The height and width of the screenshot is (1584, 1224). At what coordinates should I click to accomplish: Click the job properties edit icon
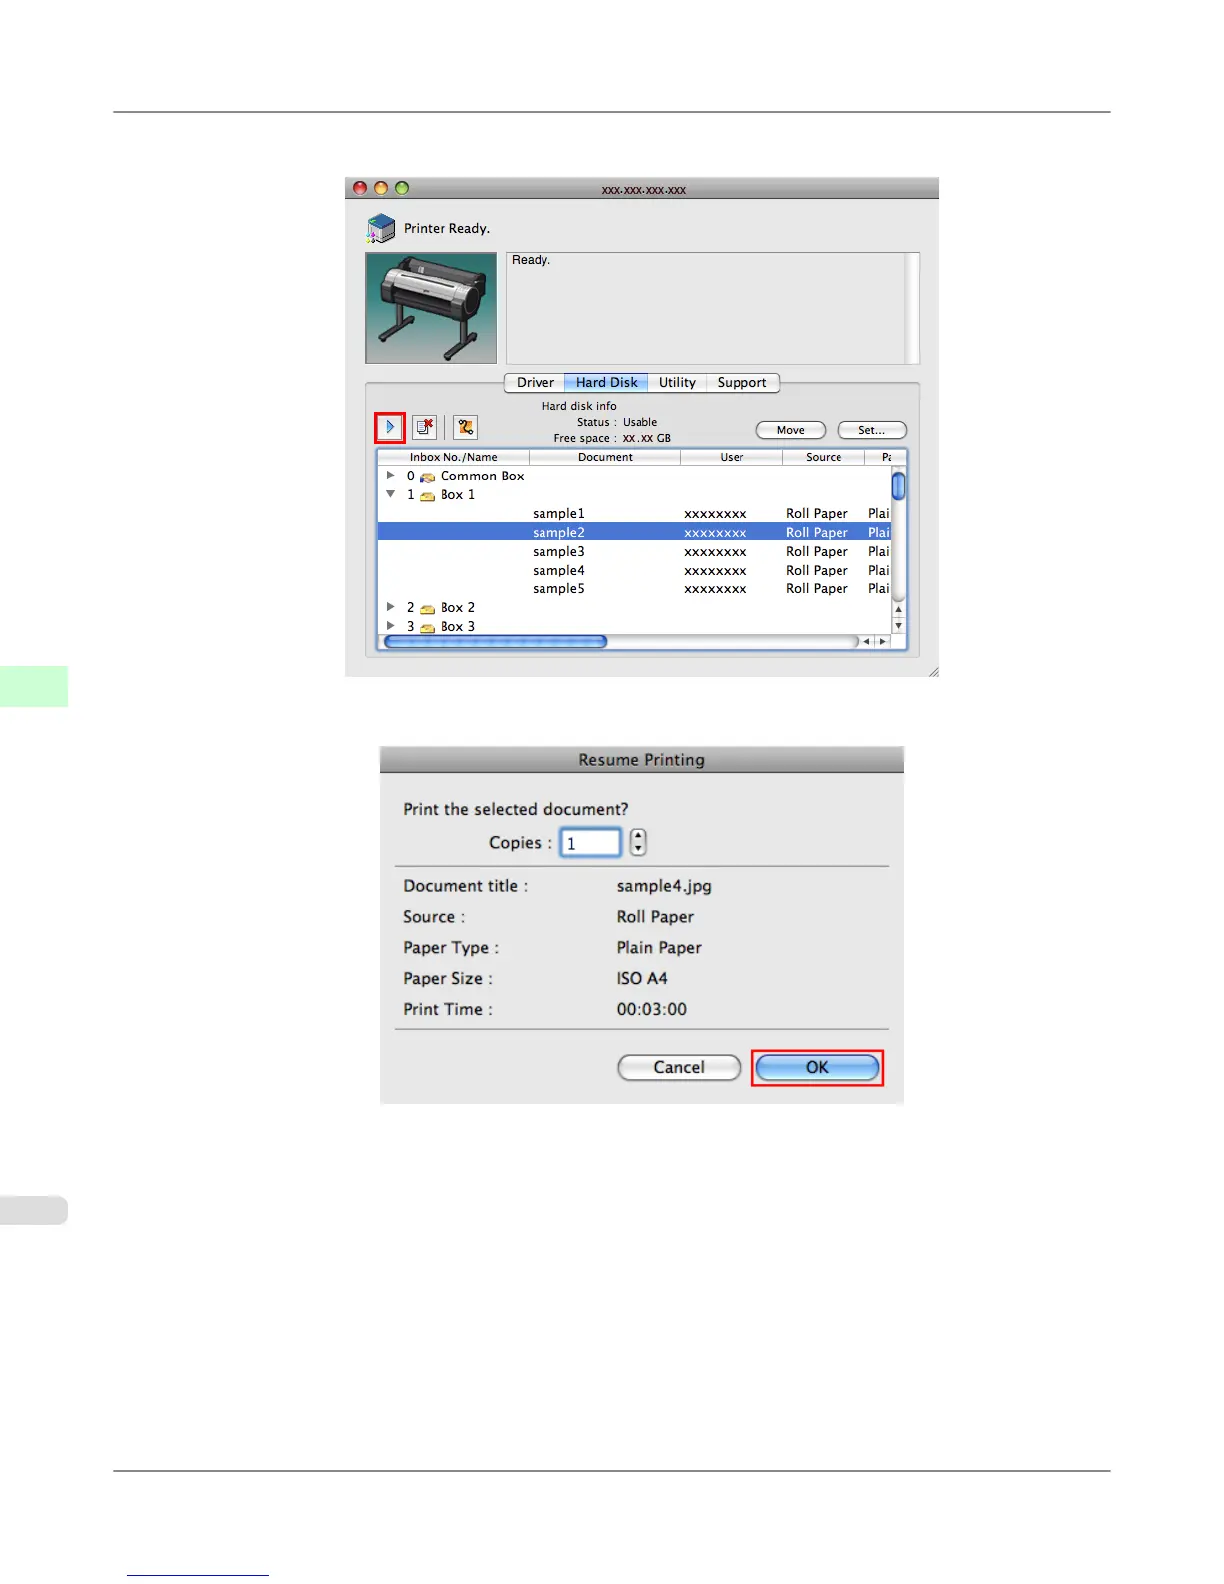click(x=465, y=427)
